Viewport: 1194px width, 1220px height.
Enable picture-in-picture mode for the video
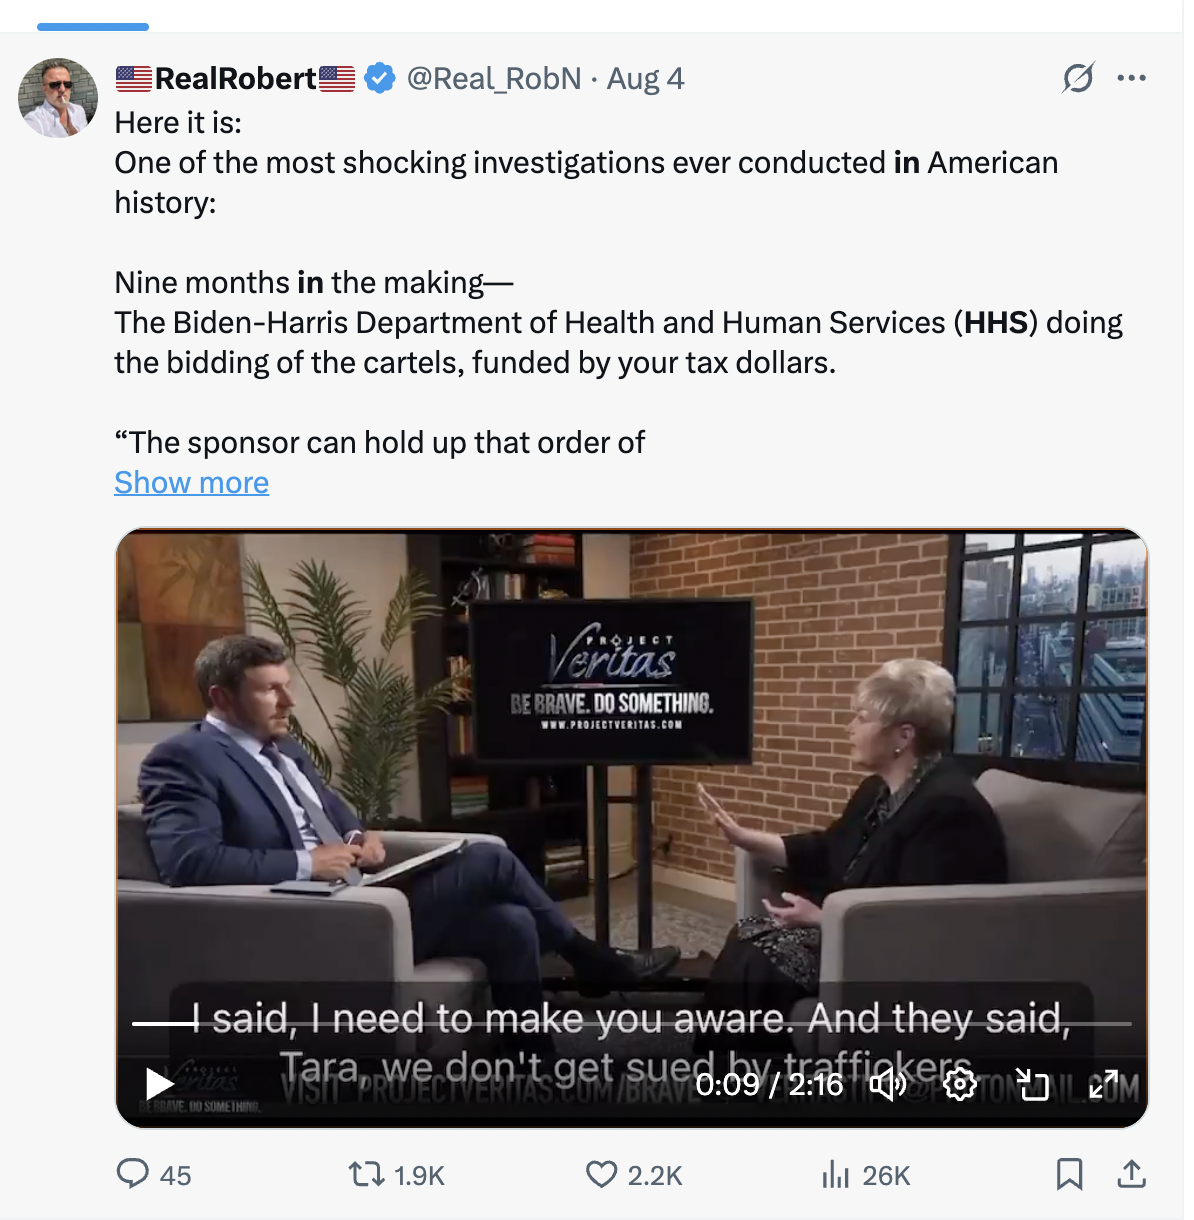(x=1032, y=1084)
